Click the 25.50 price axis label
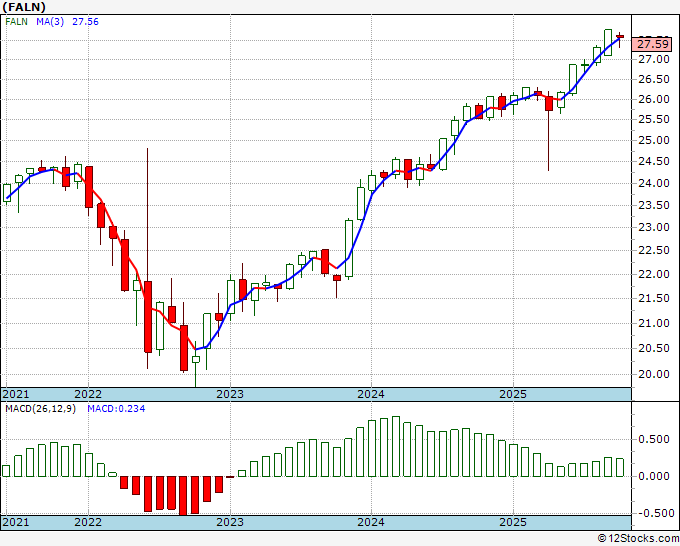Screen dimensions: 680x546 (x=654, y=119)
